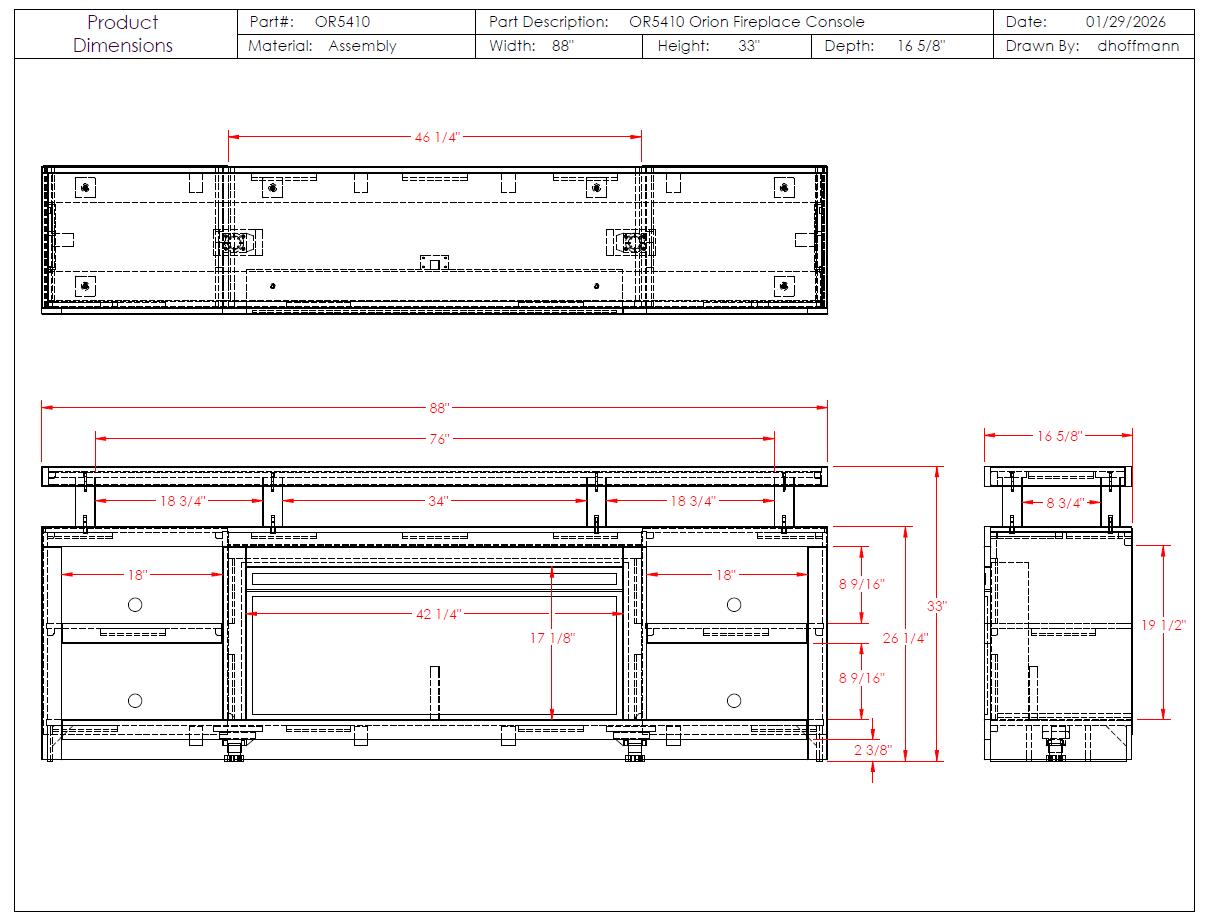This screenshot has height=919, width=1208.
Task: Click the 88" overall width dimension in drawing
Action: click(x=438, y=408)
